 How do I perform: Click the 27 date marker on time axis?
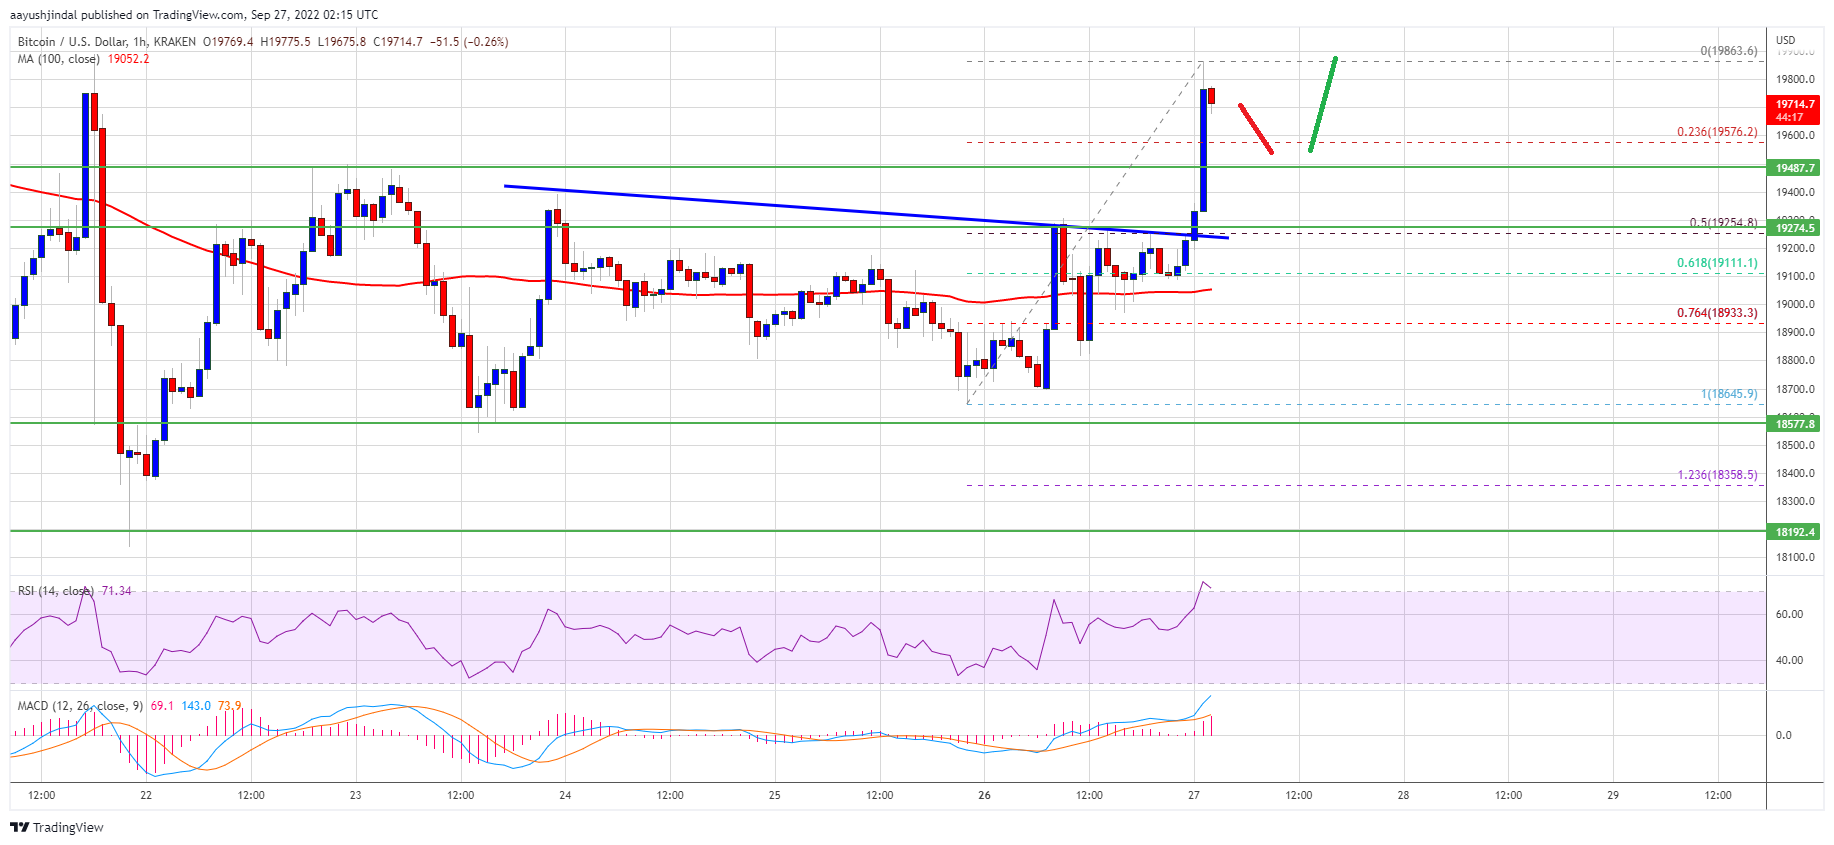[x=1194, y=795]
